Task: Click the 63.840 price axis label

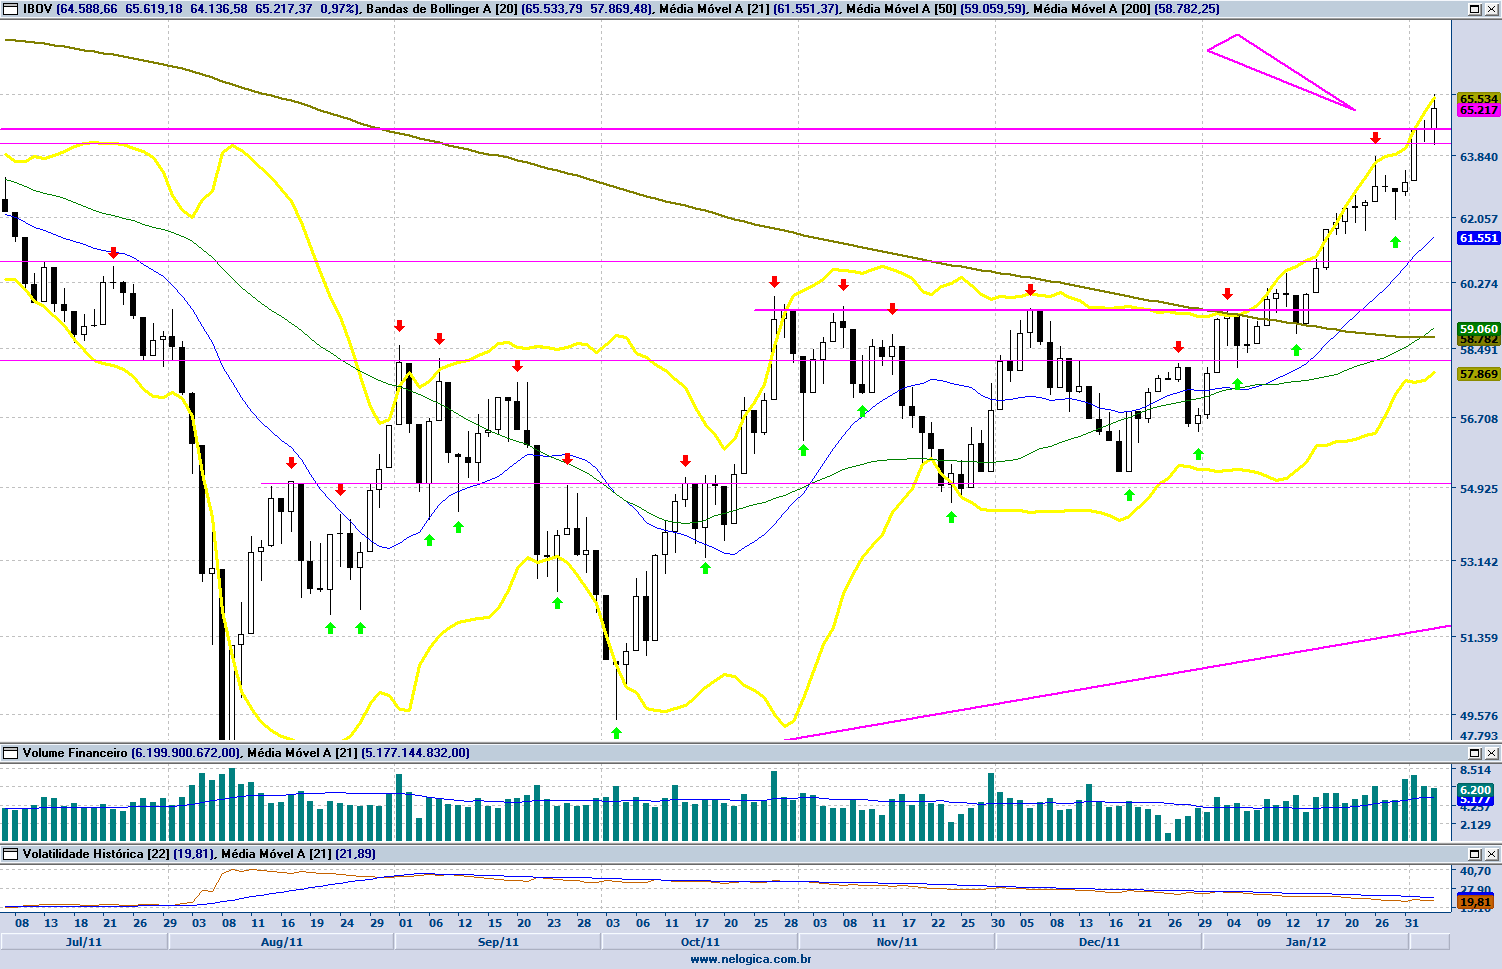Action: (1479, 157)
